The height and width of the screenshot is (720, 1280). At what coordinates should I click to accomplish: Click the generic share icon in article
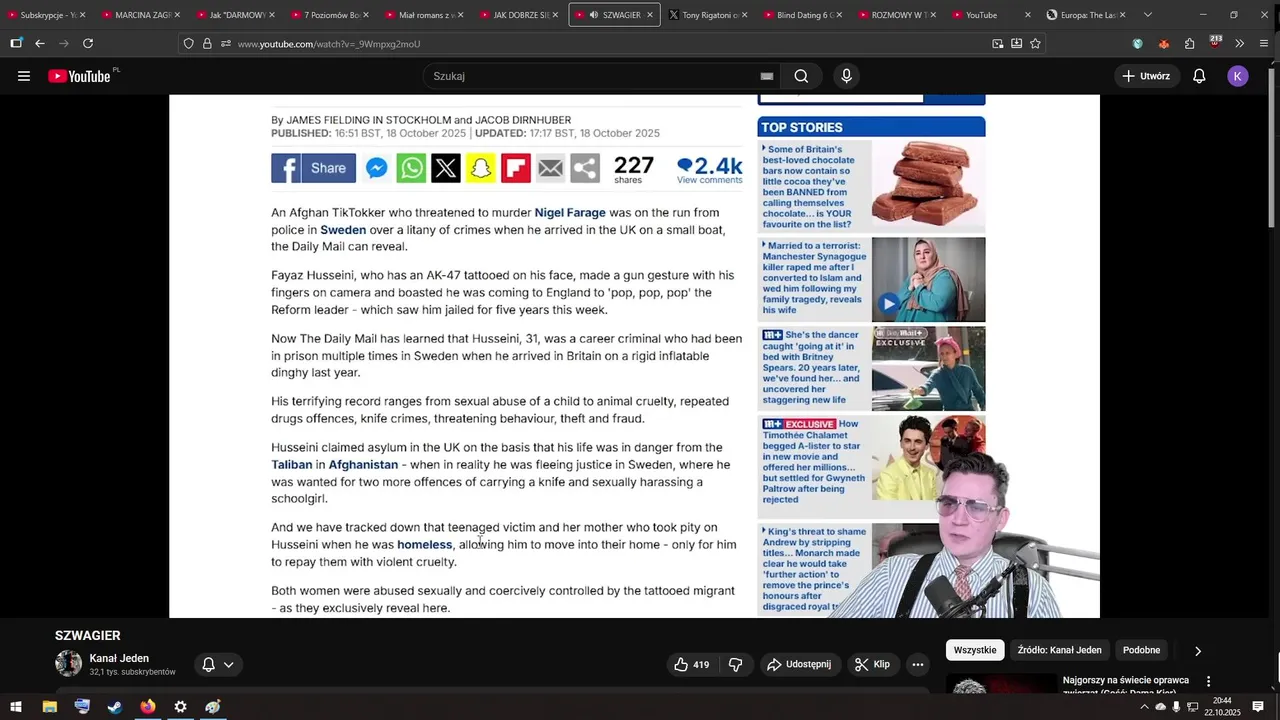pyautogui.click(x=585, y=168)
